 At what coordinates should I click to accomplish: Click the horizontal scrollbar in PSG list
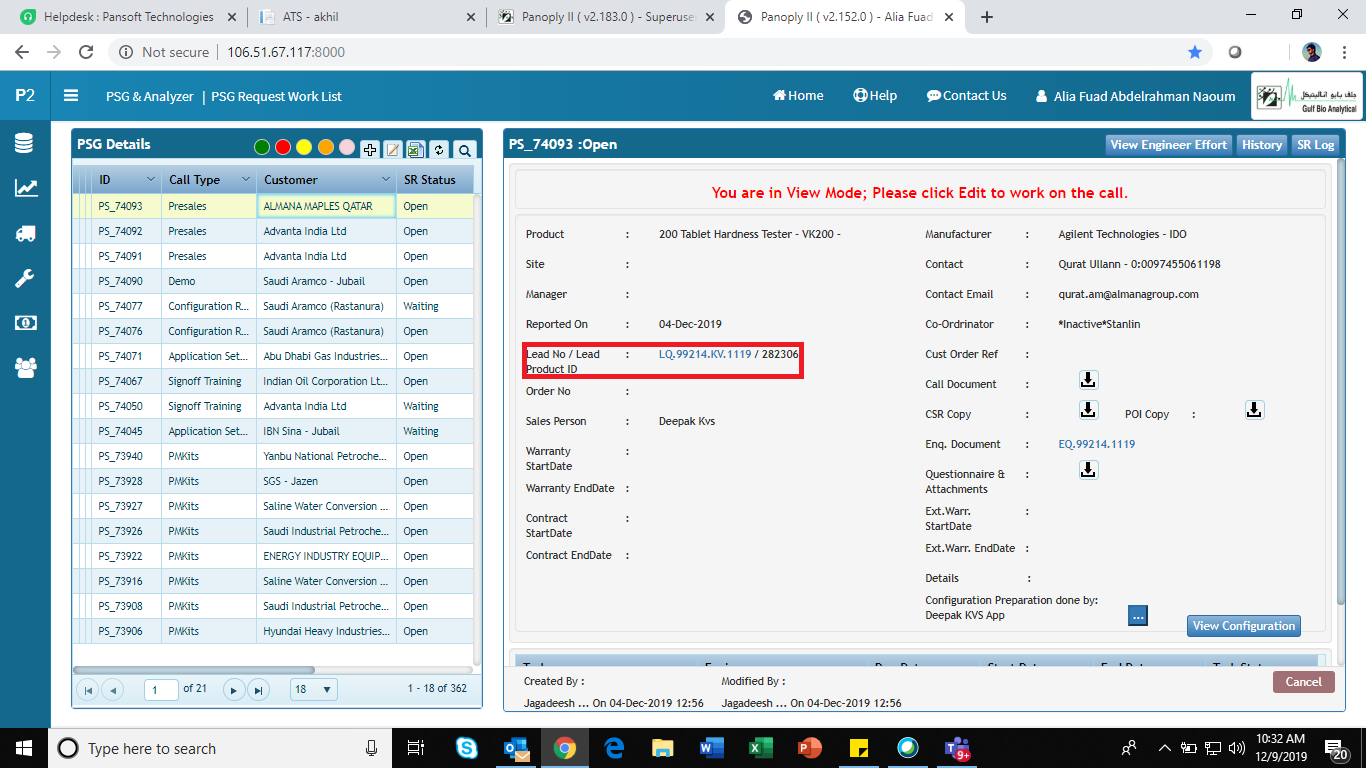(194, 670)
